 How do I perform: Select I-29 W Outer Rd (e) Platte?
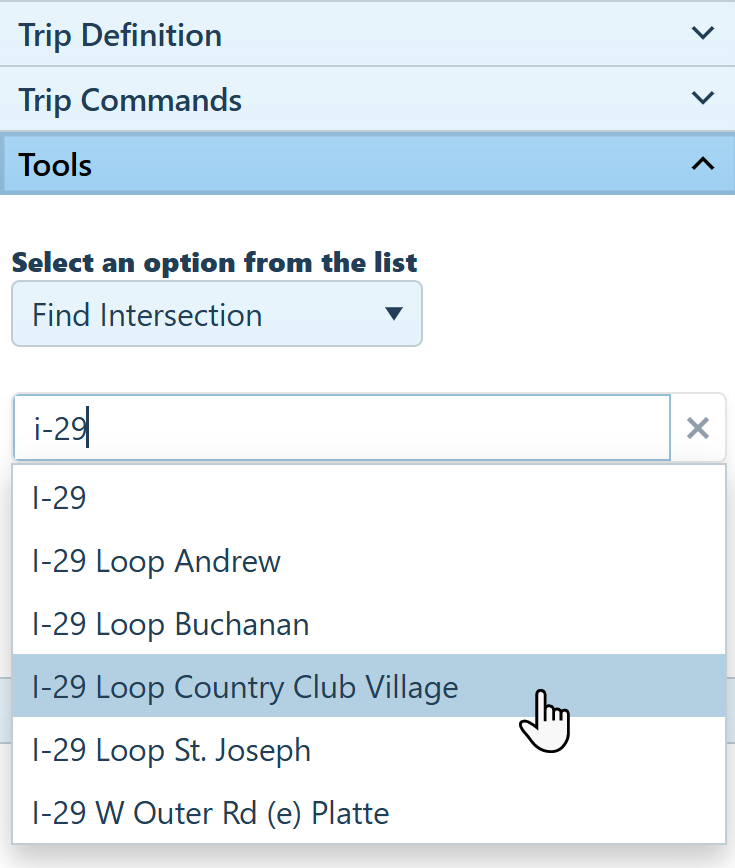tap(210, 812)
